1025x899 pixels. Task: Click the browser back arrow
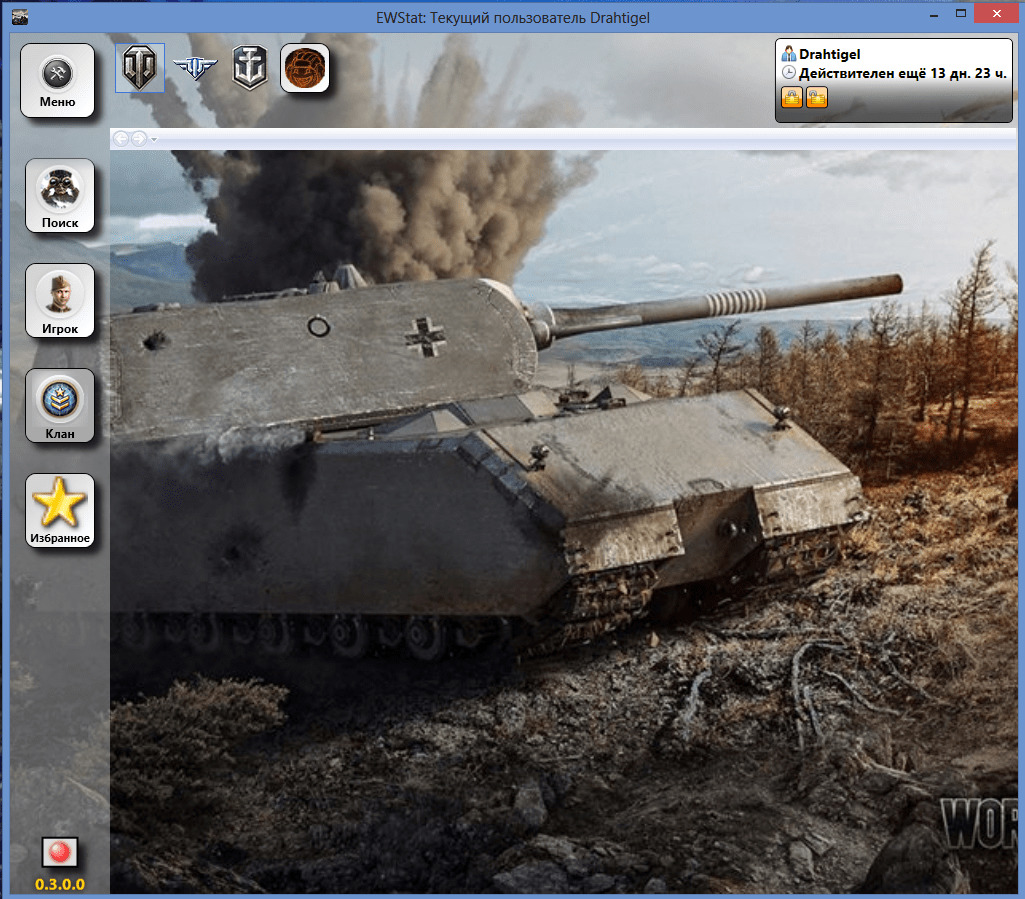(x=121, y=139)
